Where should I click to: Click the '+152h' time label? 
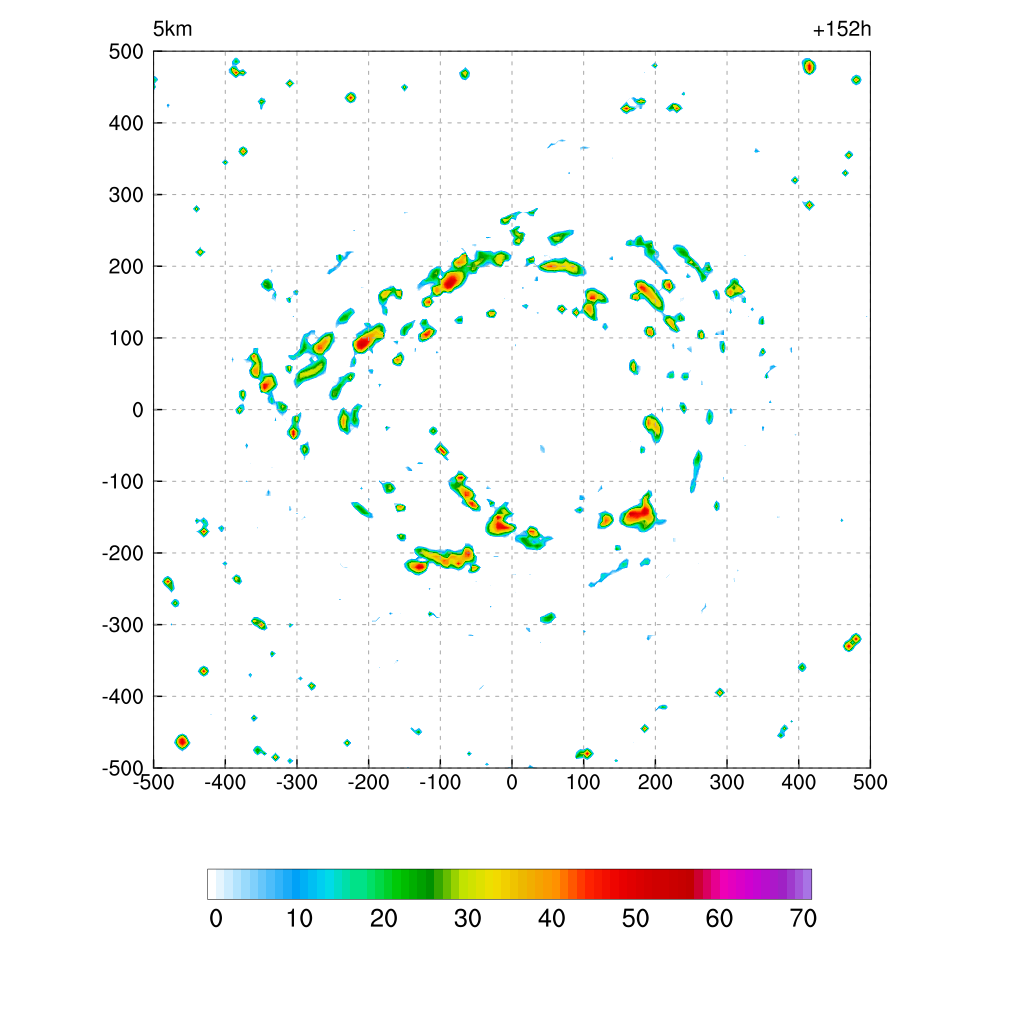842,29
